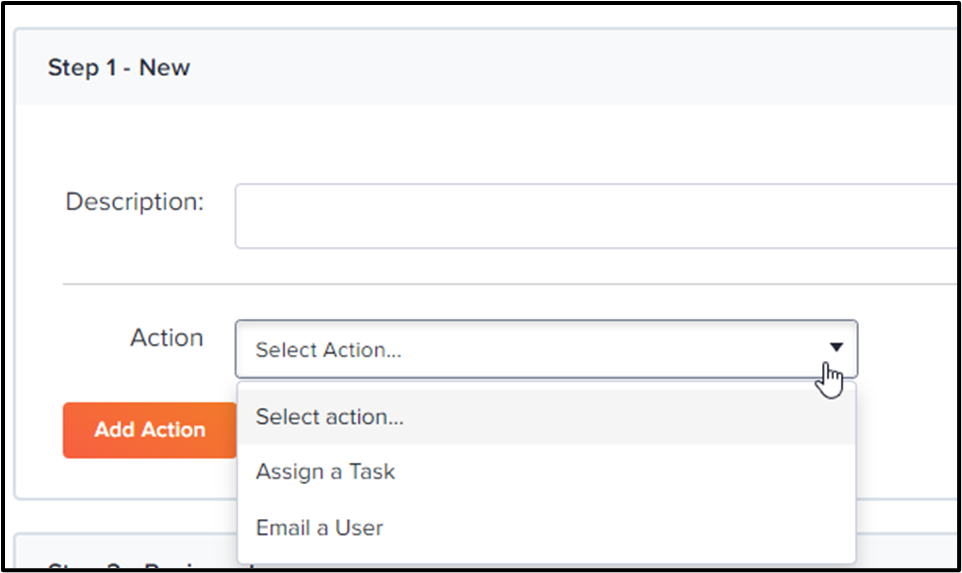Open the 'Select Action...' combo box
Viewport: 962px width, 573px height.
[x=546, y=348]
